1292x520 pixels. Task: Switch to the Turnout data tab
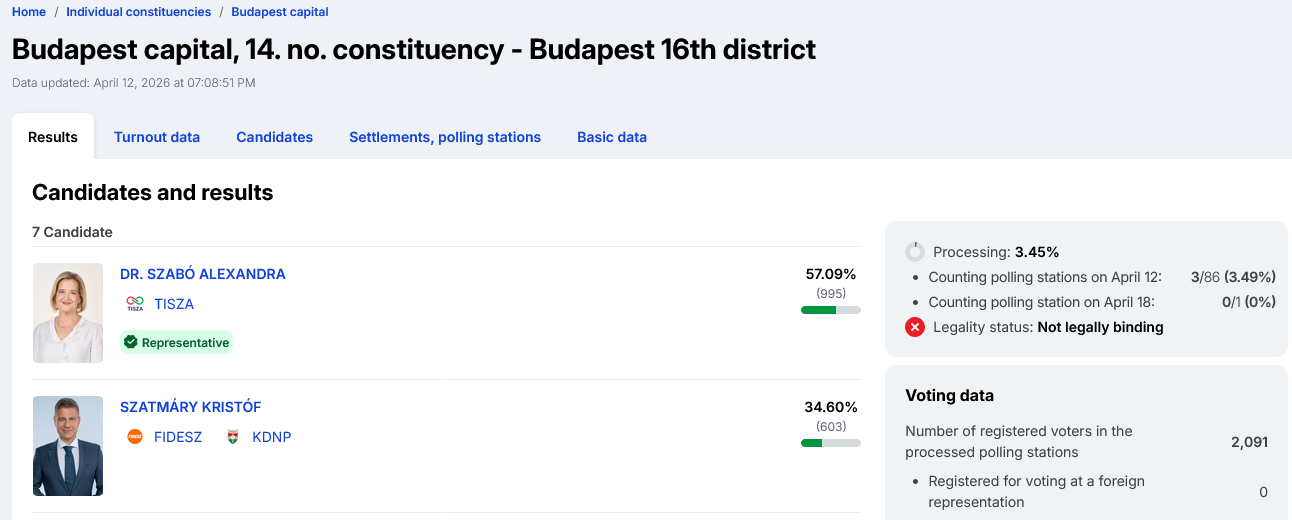[157, 137]
